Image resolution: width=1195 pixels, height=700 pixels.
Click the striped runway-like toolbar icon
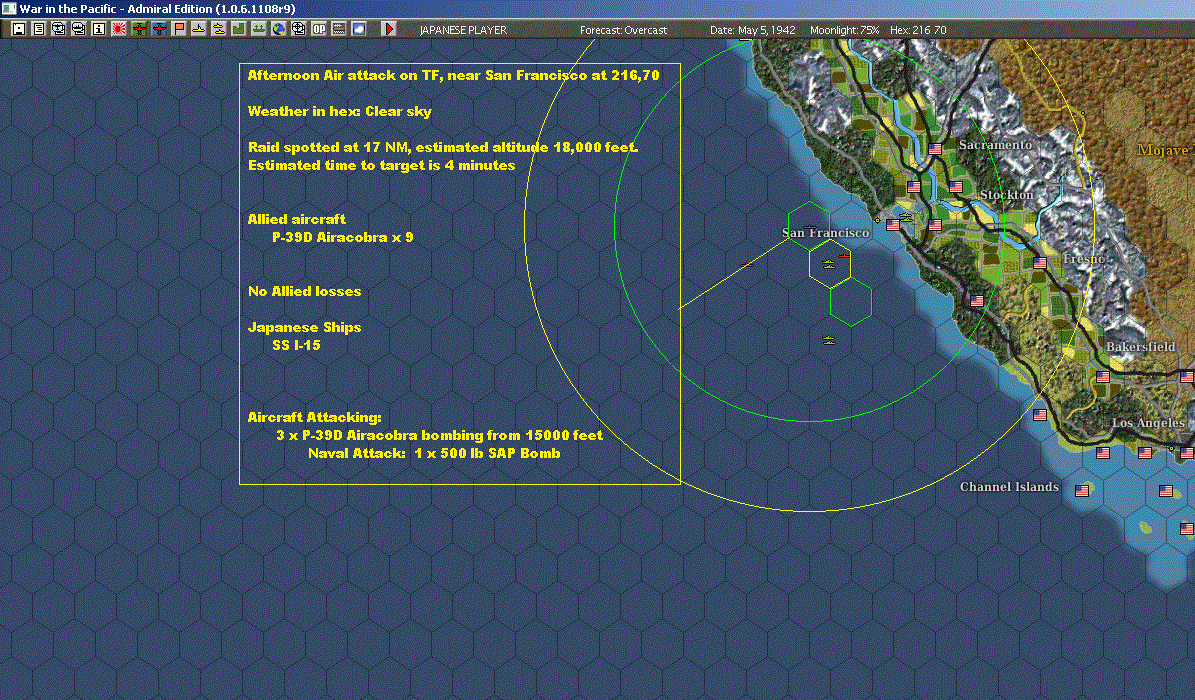click(339, 29)
